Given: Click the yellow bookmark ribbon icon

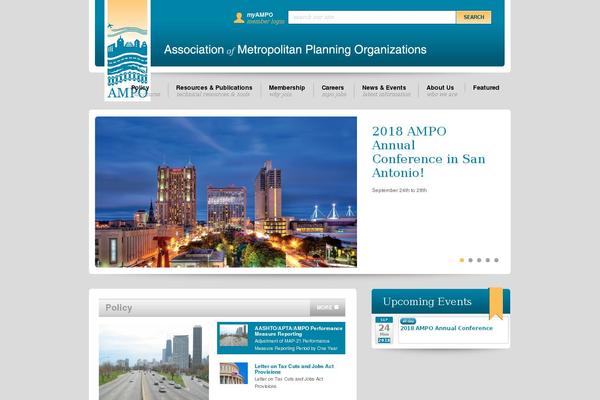Looking at the screenshot, I should [x=496, y=304].
